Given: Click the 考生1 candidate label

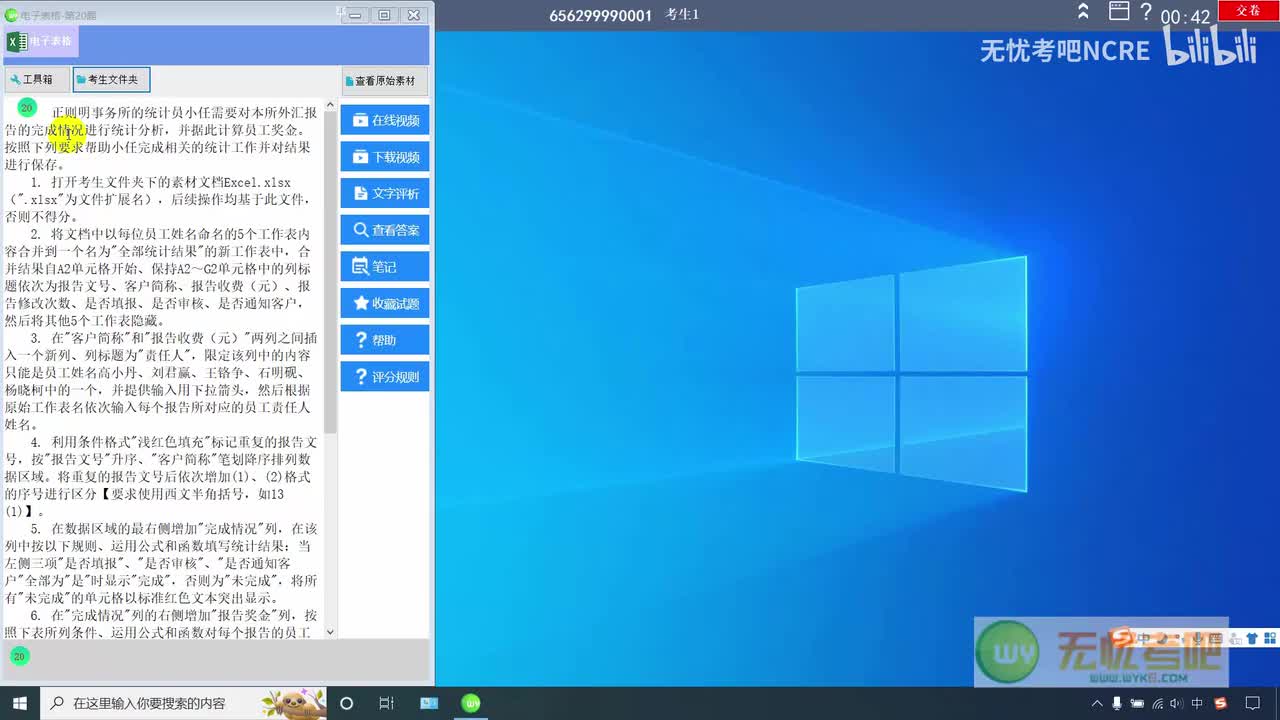Looking at the screenshot, I should tap(682, 15).
